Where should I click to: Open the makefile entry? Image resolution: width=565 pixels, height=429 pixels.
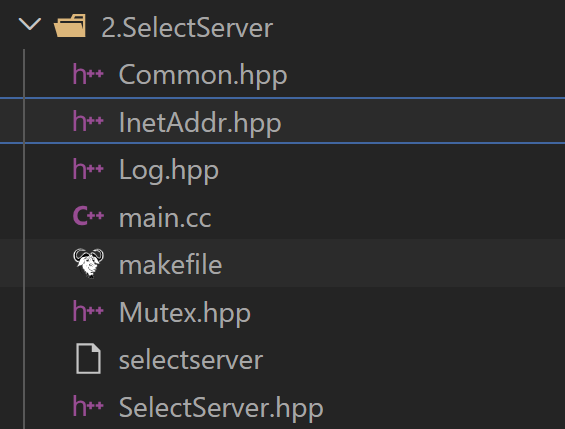tap(170, 265)
